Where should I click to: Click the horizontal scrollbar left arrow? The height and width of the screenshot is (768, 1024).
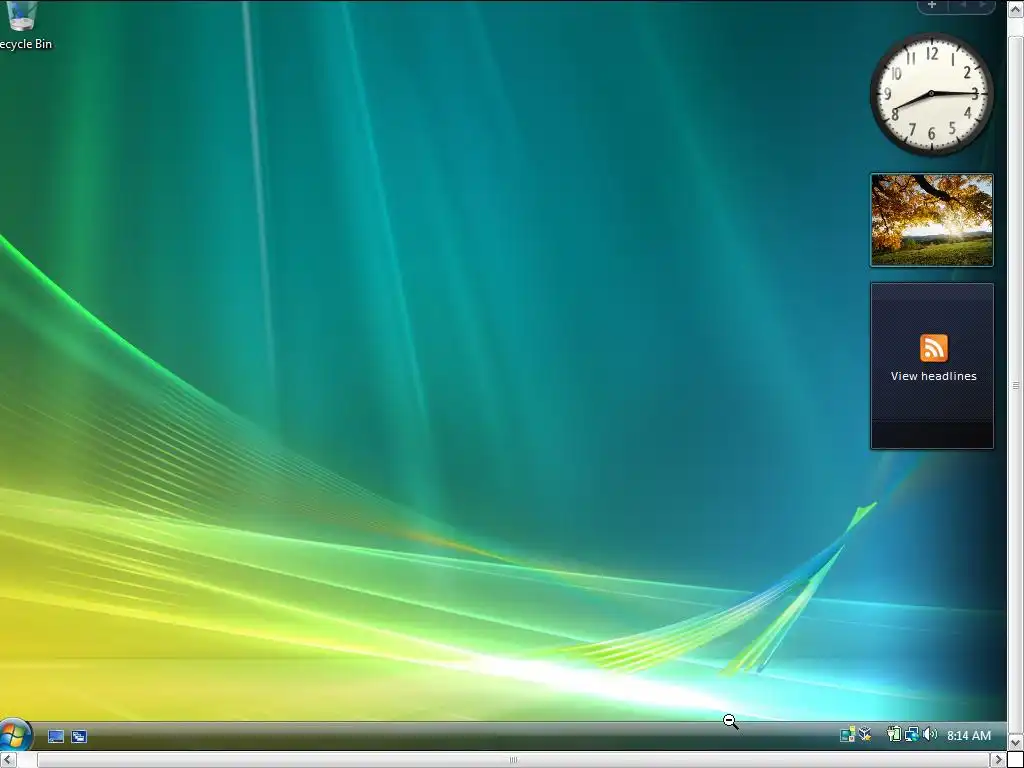point(8,760)
